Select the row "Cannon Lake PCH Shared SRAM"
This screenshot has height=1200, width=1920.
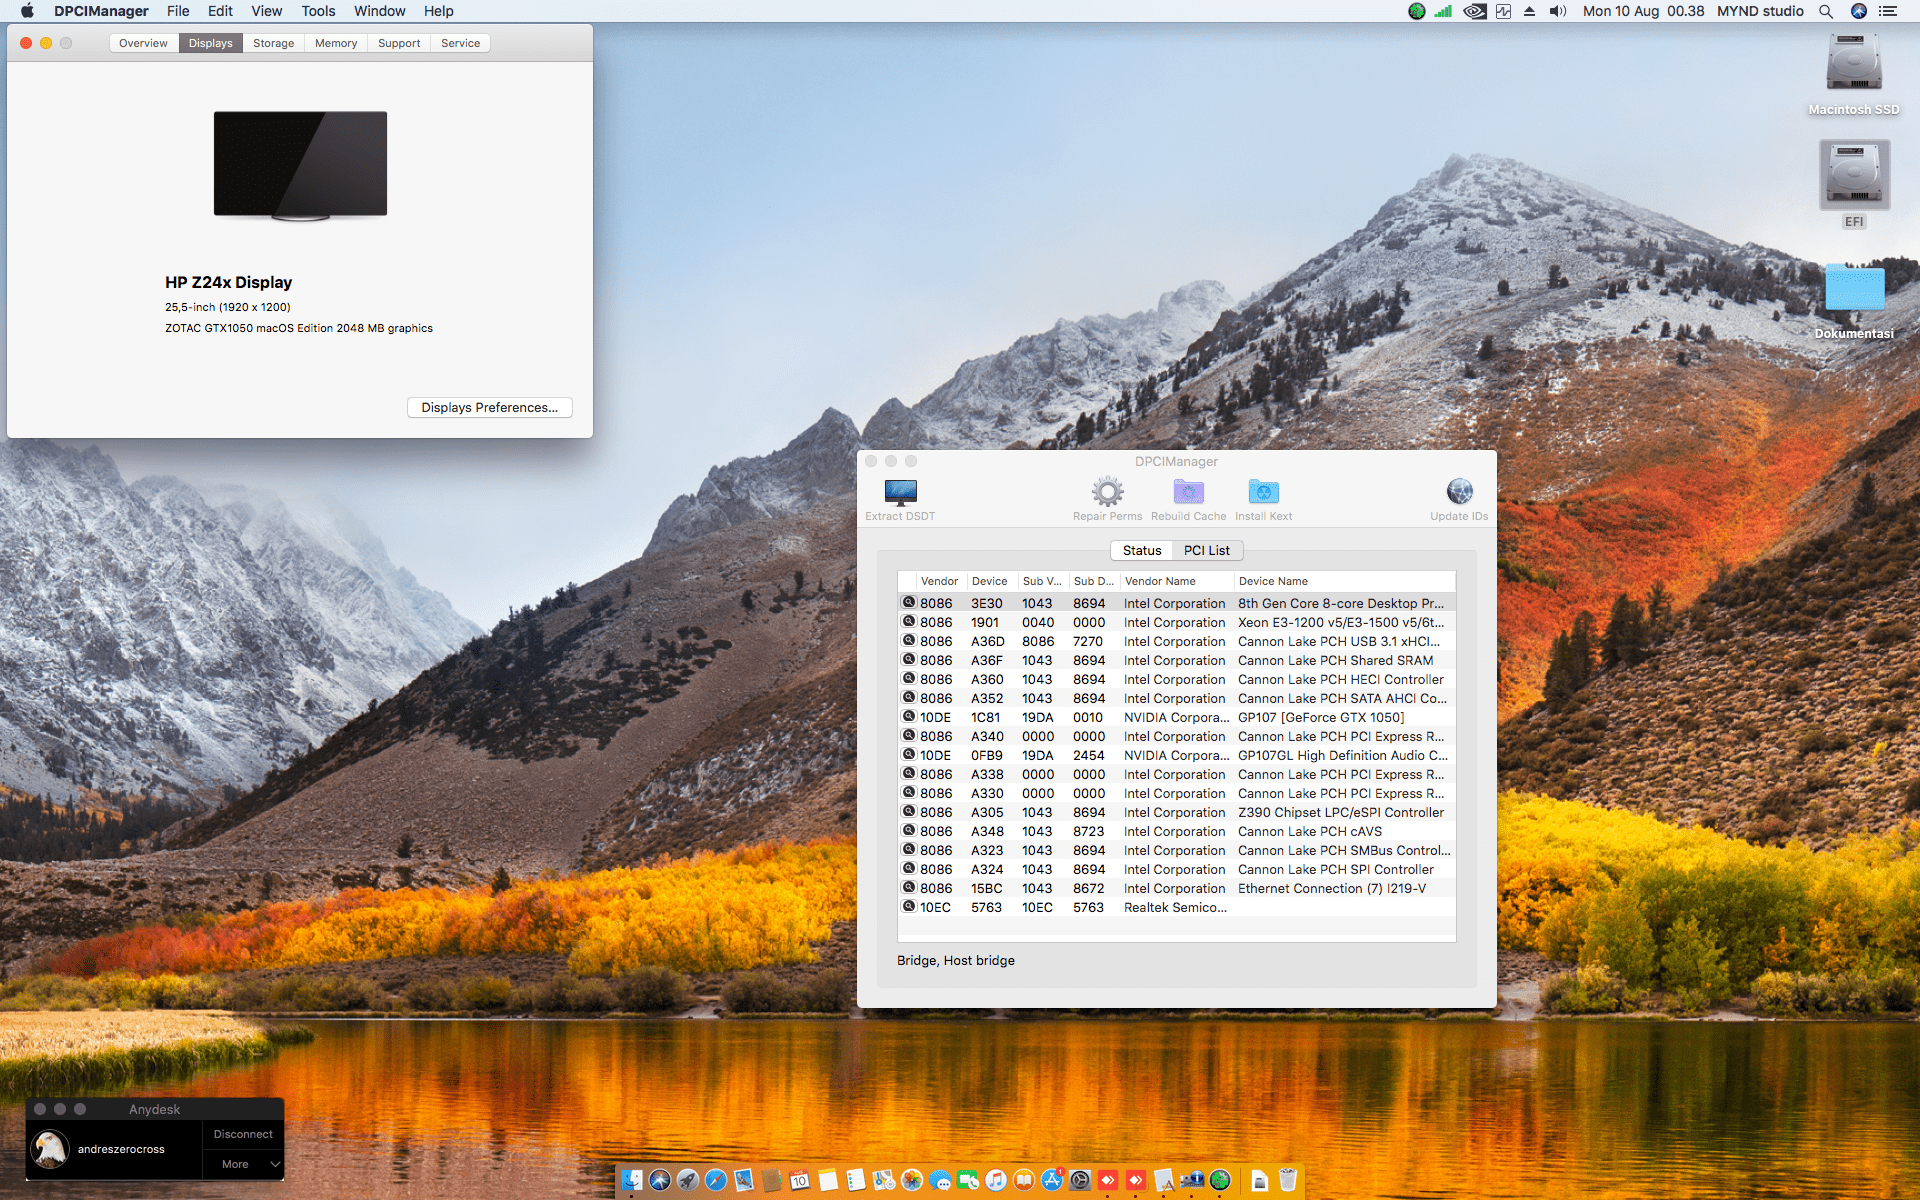pos(1177,660)
